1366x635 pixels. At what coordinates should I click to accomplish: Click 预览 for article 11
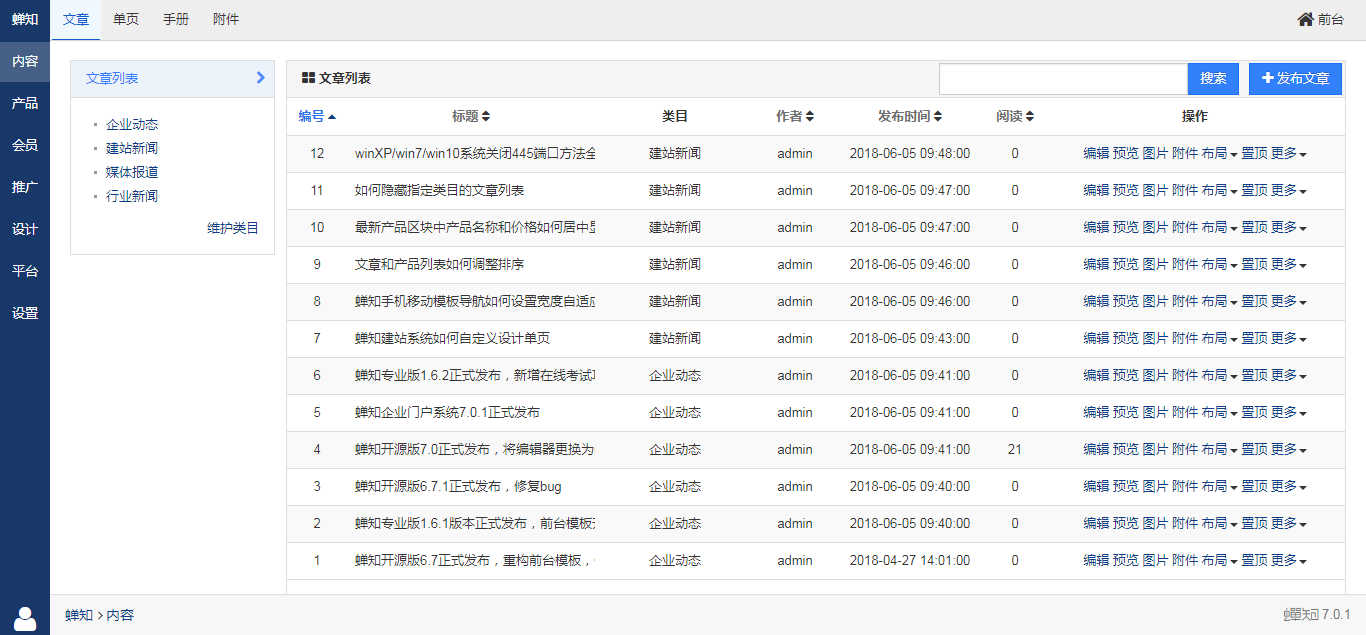click(1125, 190)
